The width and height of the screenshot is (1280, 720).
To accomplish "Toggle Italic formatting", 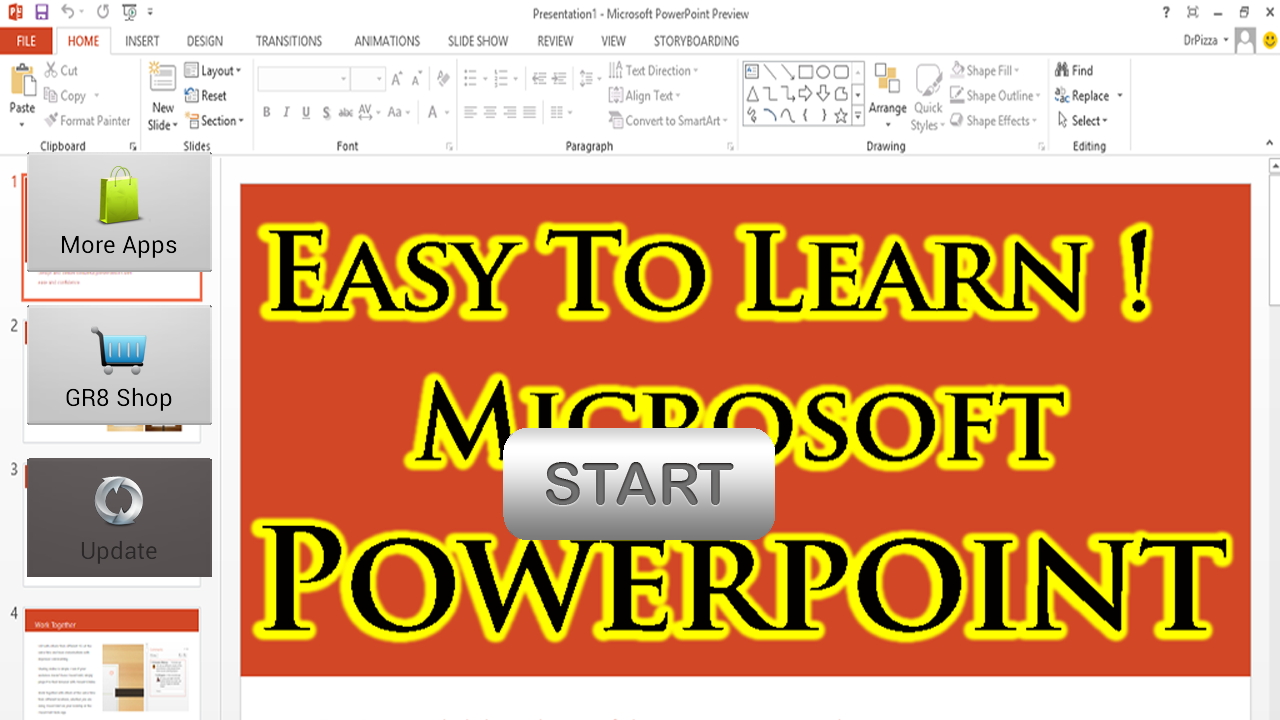I will coord(286,112).
